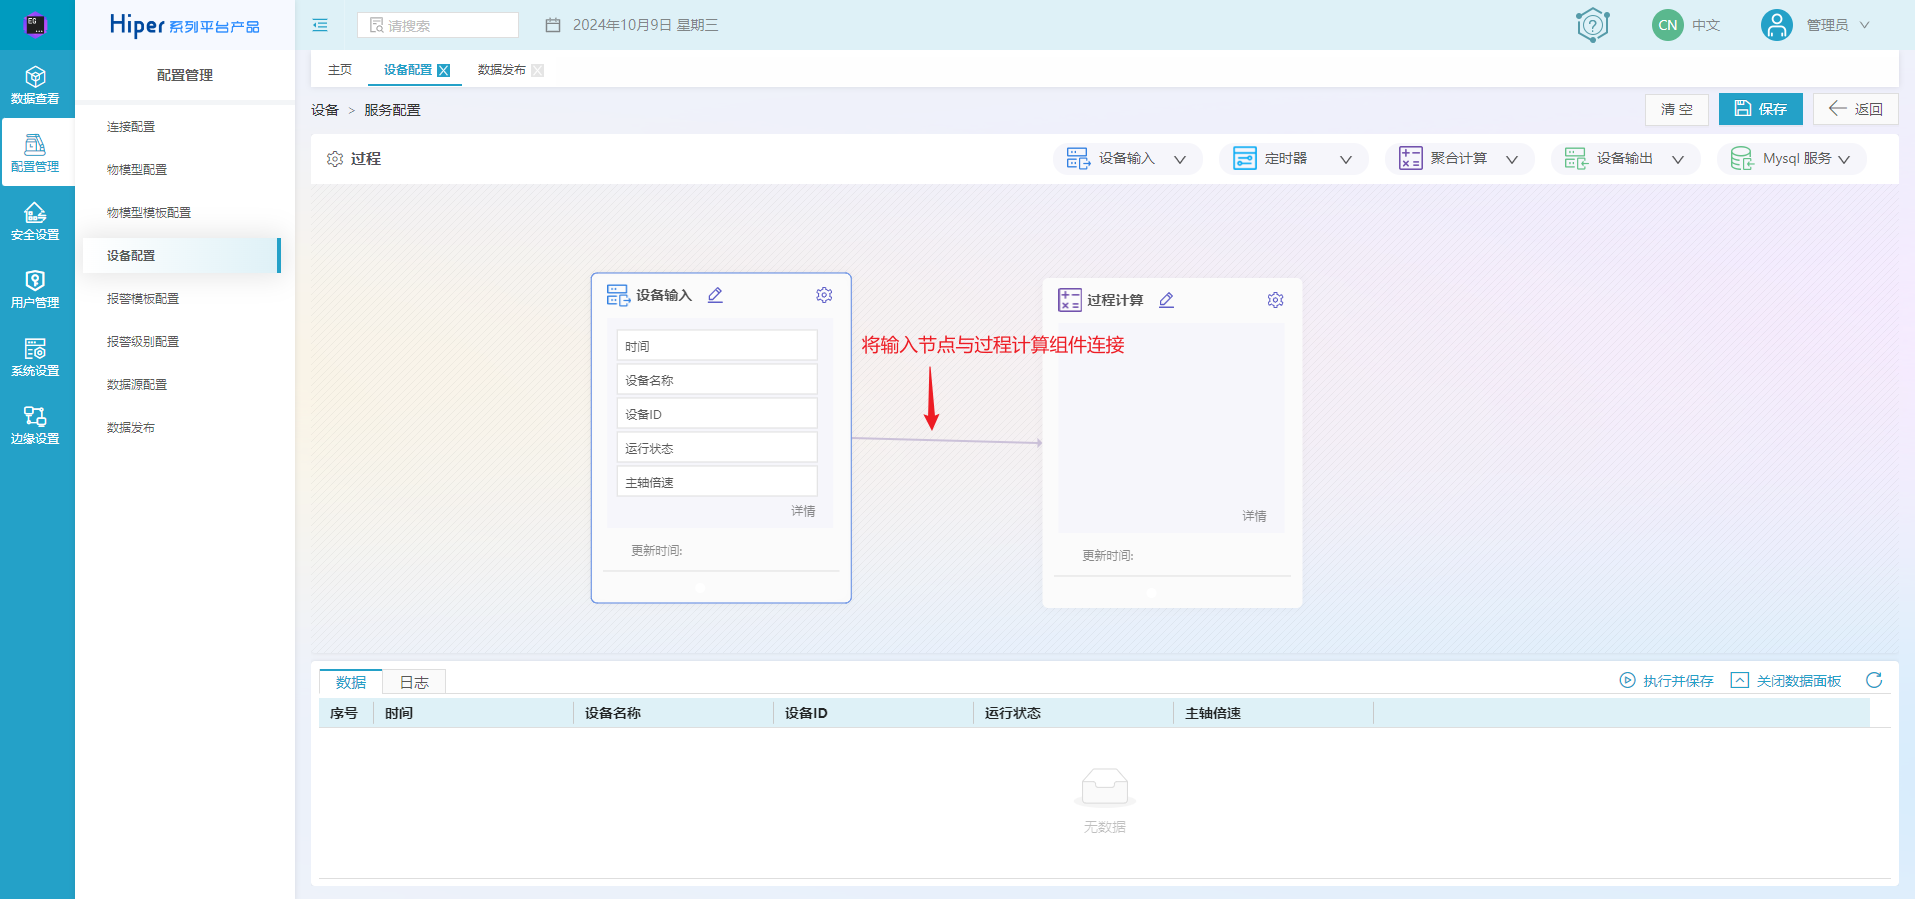Click the 过程 gear icon

click(335, 159)
